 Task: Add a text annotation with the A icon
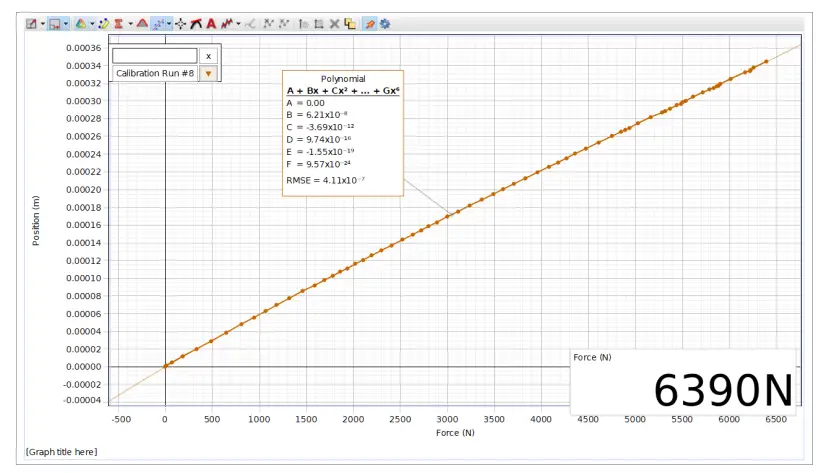211,24
